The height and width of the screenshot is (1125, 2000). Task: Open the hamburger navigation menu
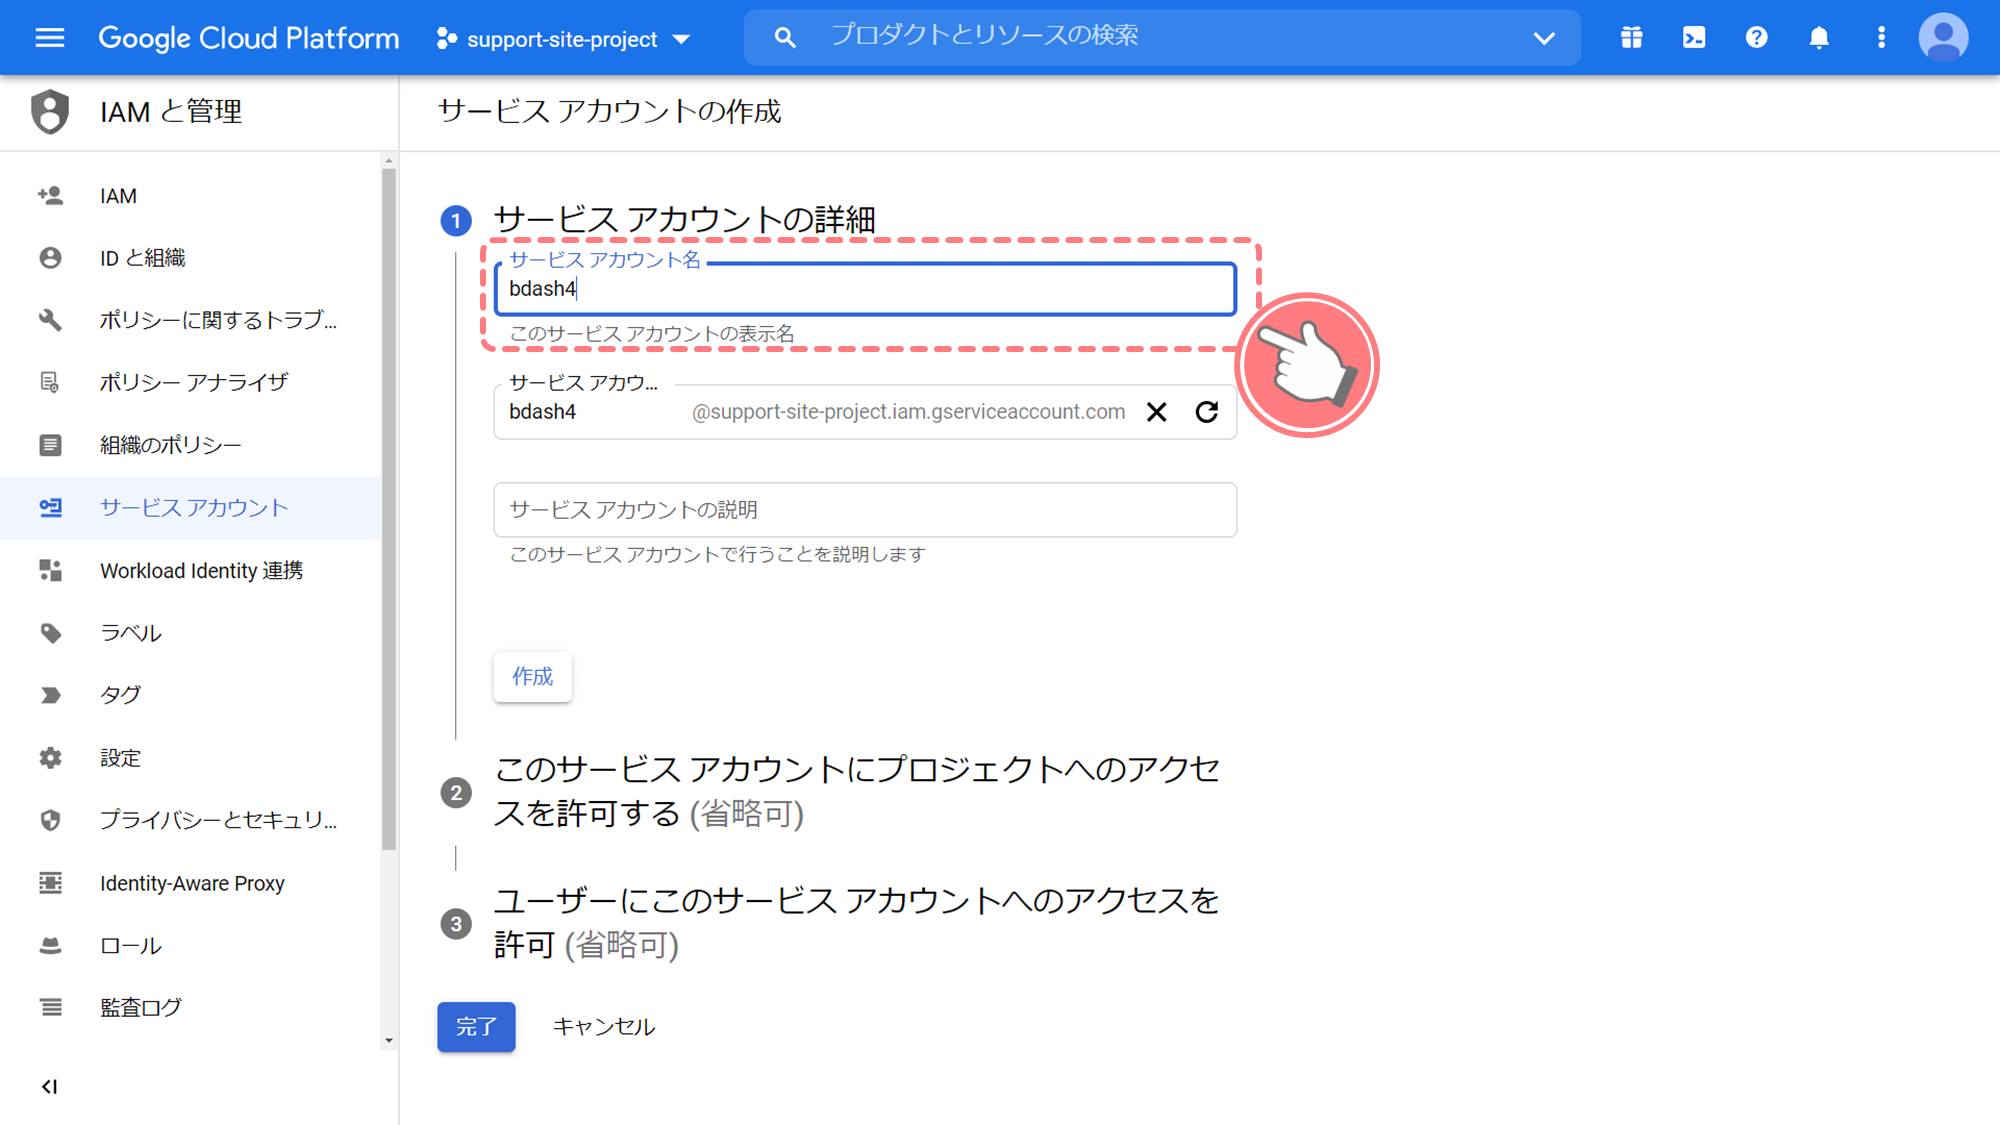[49, 38]
